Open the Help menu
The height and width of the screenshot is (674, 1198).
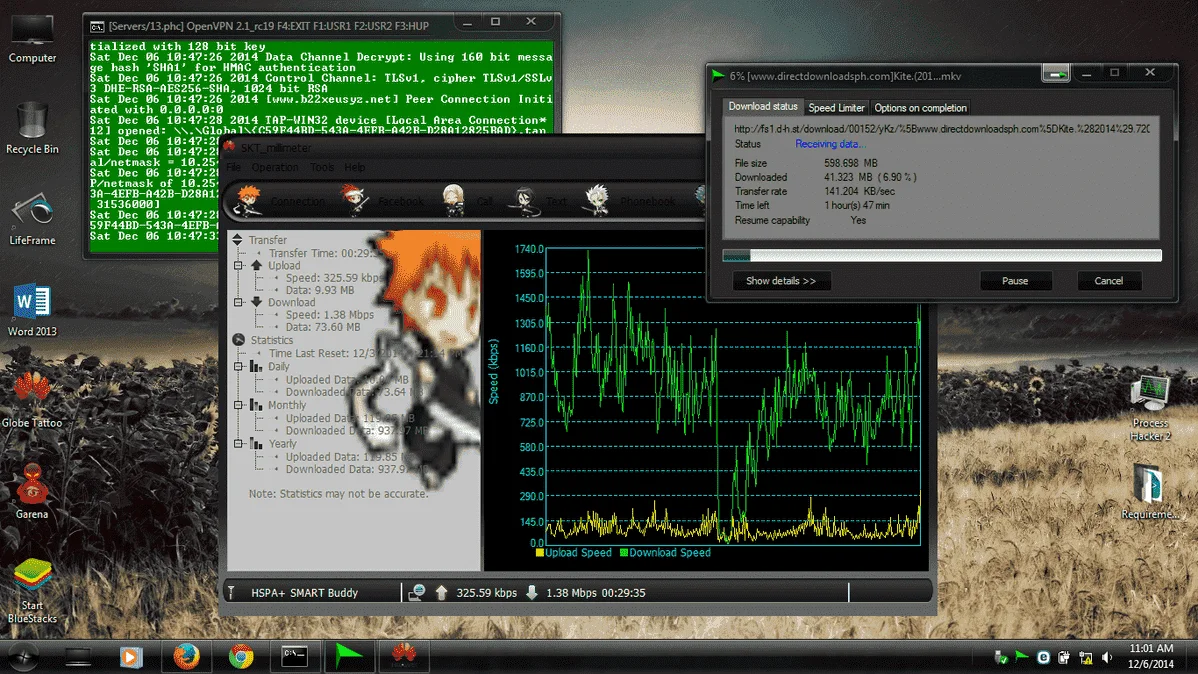(x=355, y=167)
